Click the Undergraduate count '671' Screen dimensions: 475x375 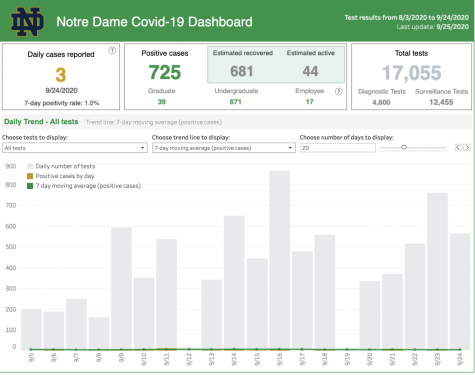pyautogui.click(x=235, y=102)
